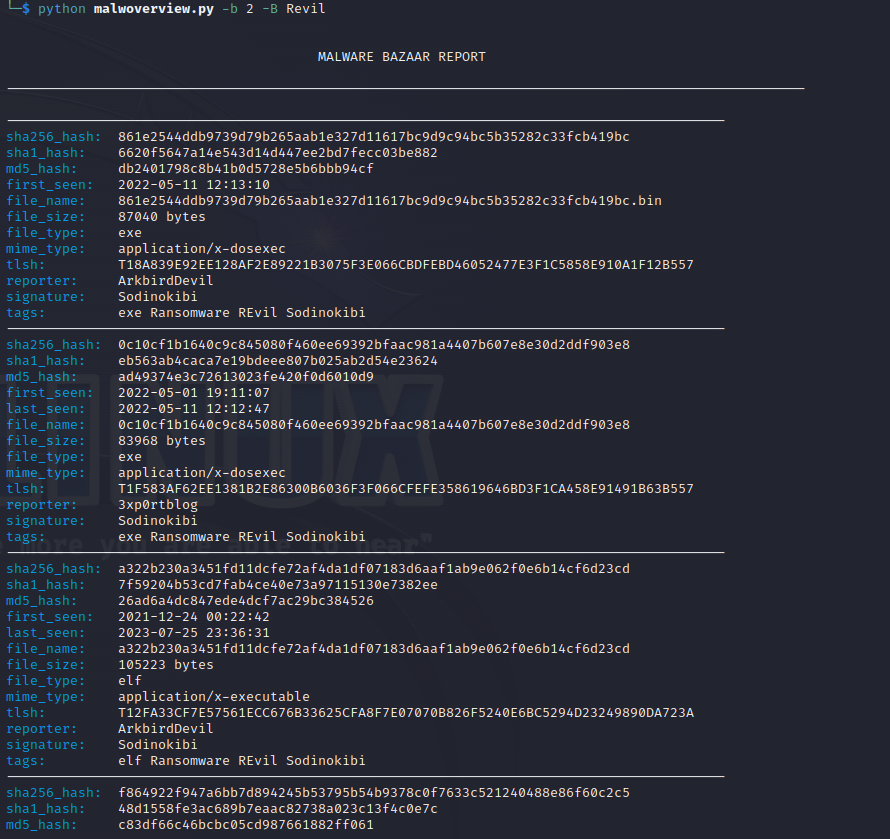
Task: Click the file size '87040 bytes'
Action: 162,217
